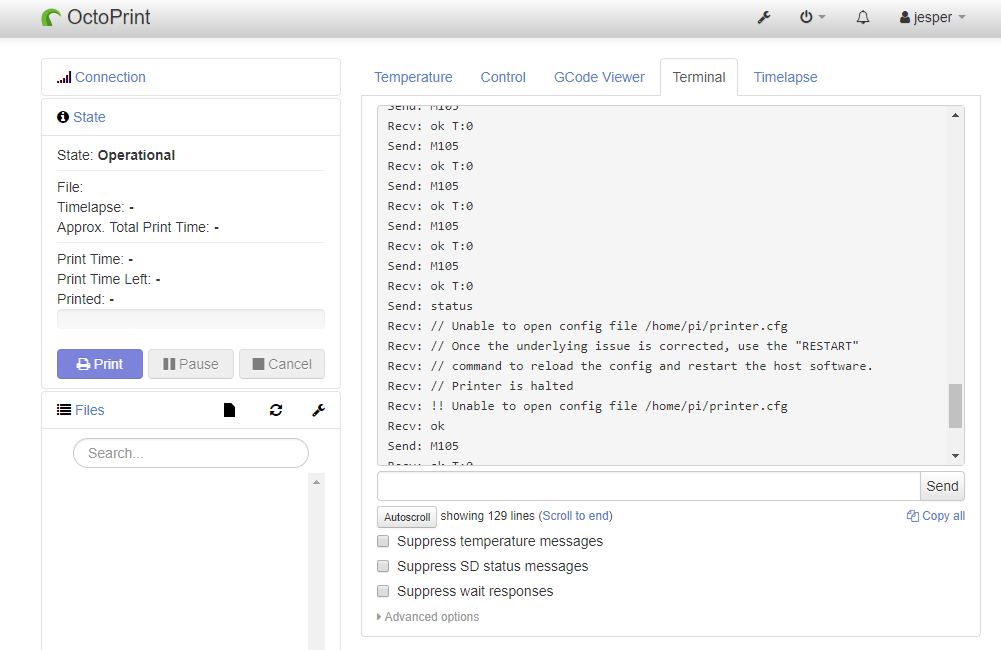The height and width of the screenshot is (650, 1001).
Task: Collapse the Files panel heading
Action: pos(89,410)
